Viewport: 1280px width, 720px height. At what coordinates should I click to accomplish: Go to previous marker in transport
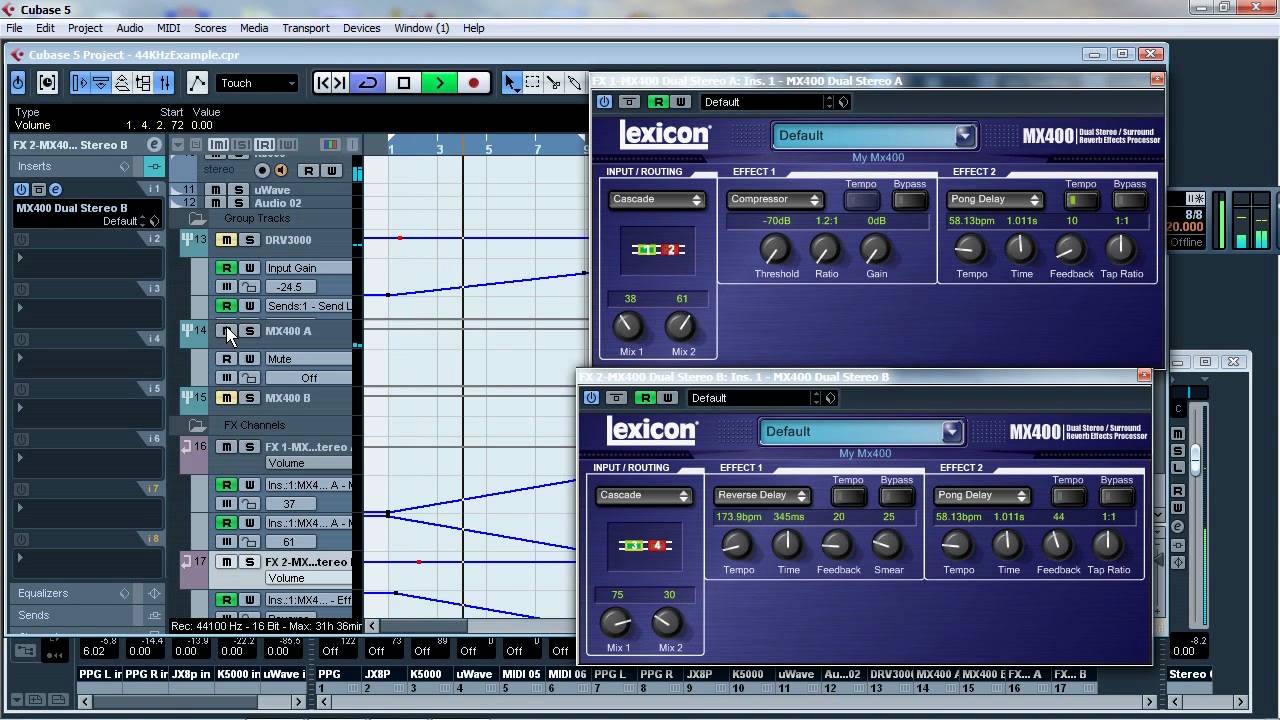point(322,83)
